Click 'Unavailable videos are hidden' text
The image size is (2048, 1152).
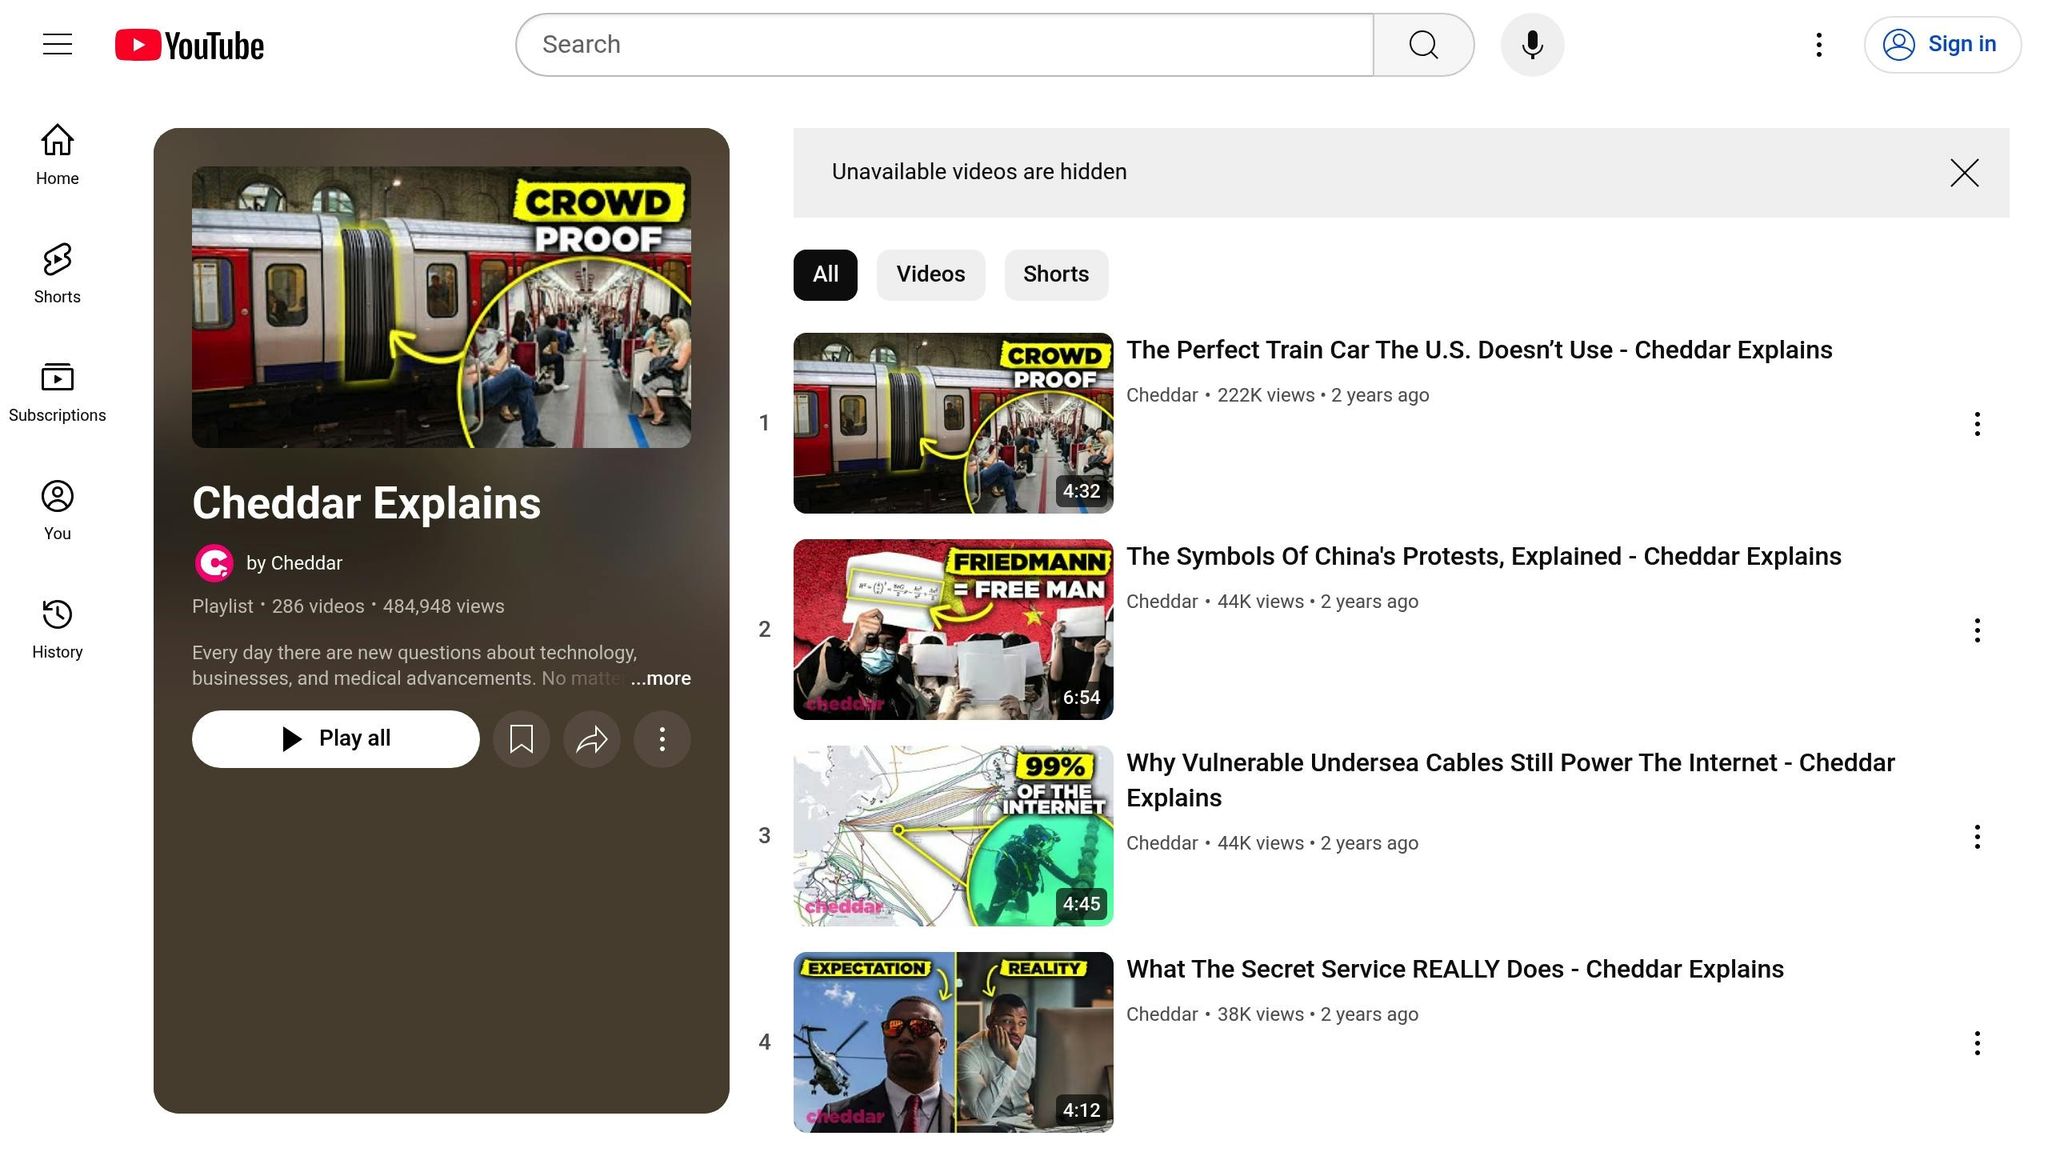(x=979, y=172)
